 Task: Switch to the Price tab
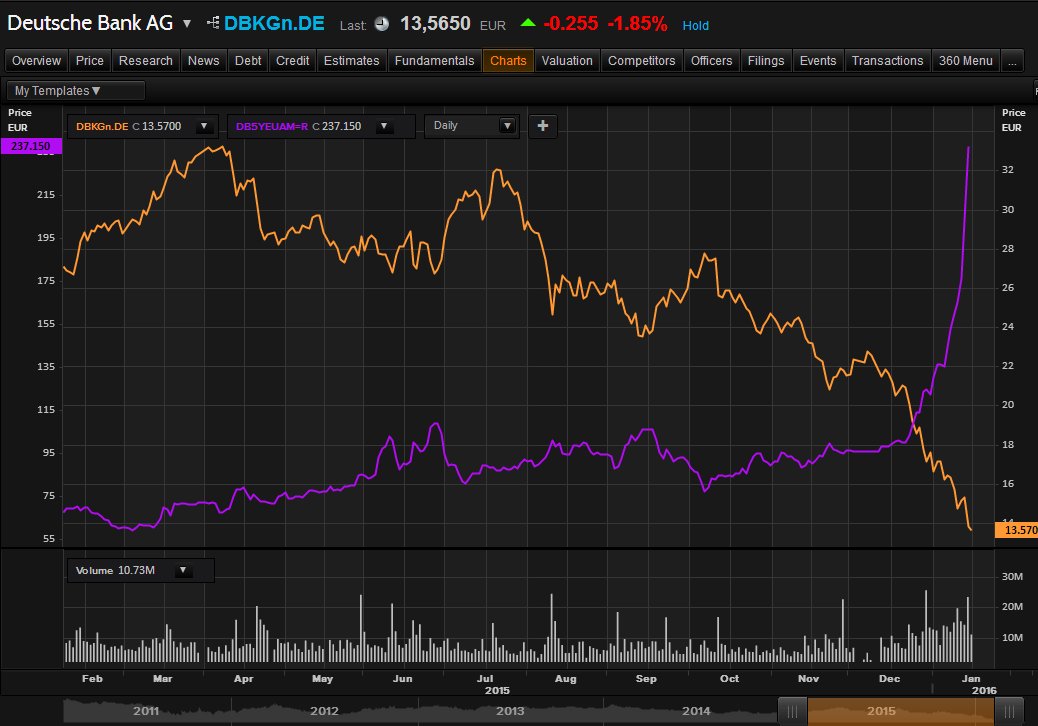click(x=89, y=61)
